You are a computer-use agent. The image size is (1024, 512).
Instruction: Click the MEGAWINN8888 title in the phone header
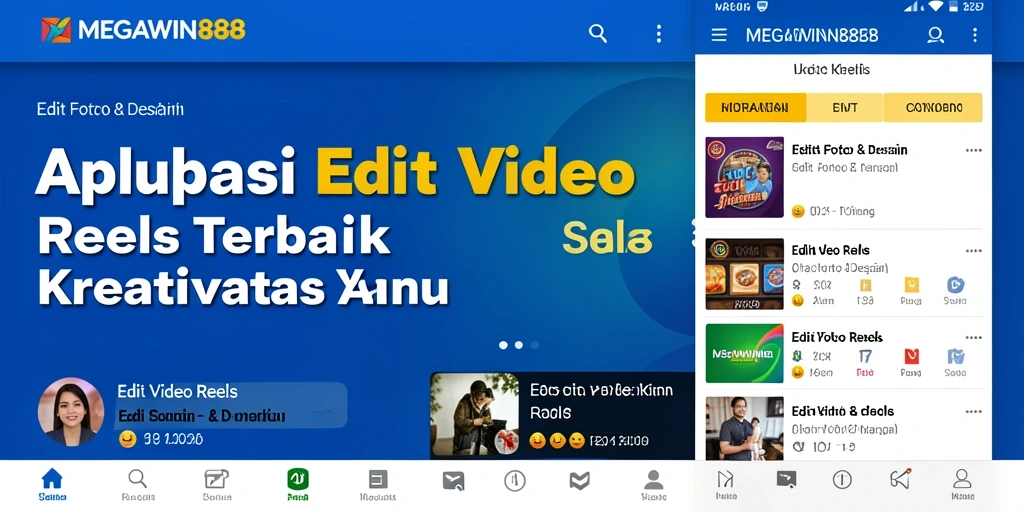812,35
